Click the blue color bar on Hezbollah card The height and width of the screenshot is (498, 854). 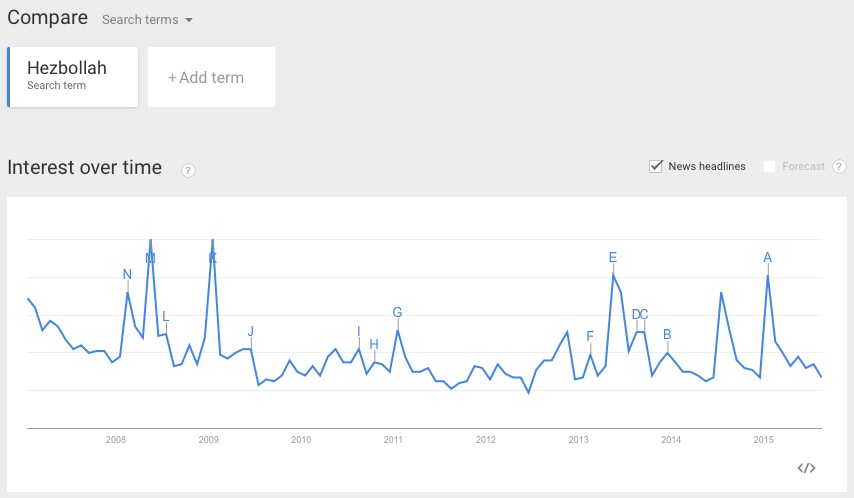[x=9, y=77]
